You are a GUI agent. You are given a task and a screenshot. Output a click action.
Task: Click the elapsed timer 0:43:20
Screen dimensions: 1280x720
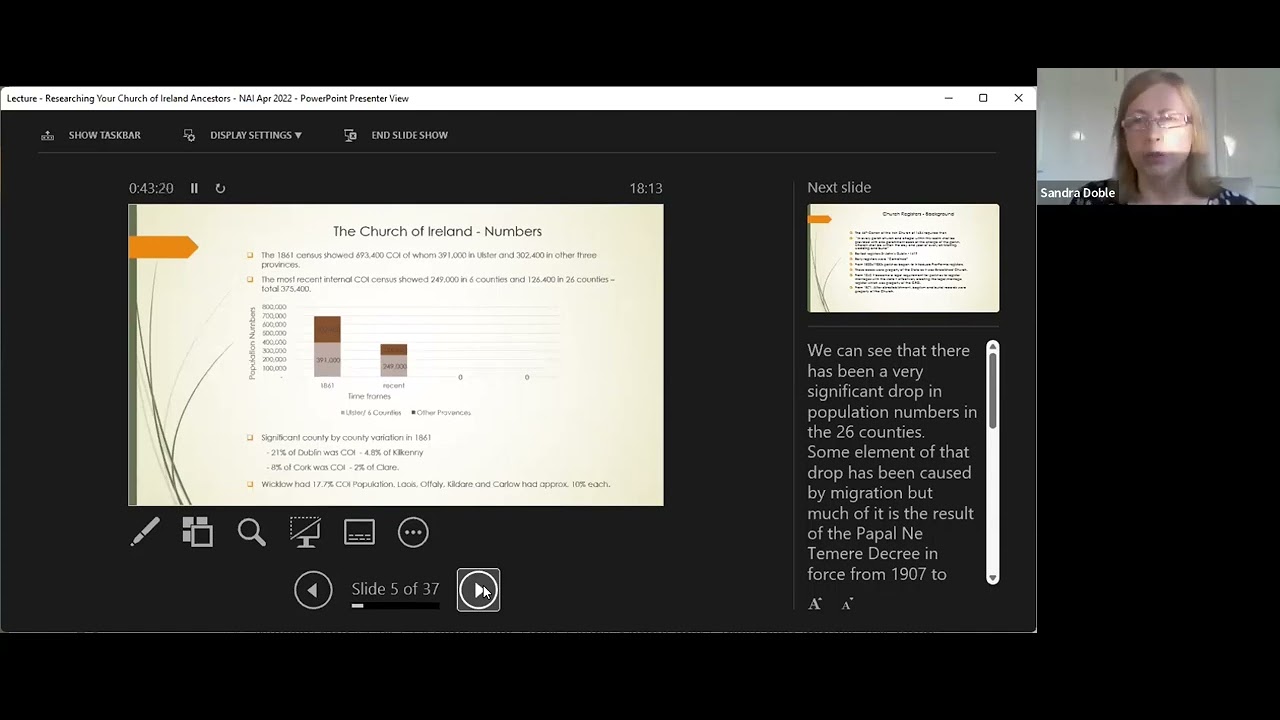151,188
